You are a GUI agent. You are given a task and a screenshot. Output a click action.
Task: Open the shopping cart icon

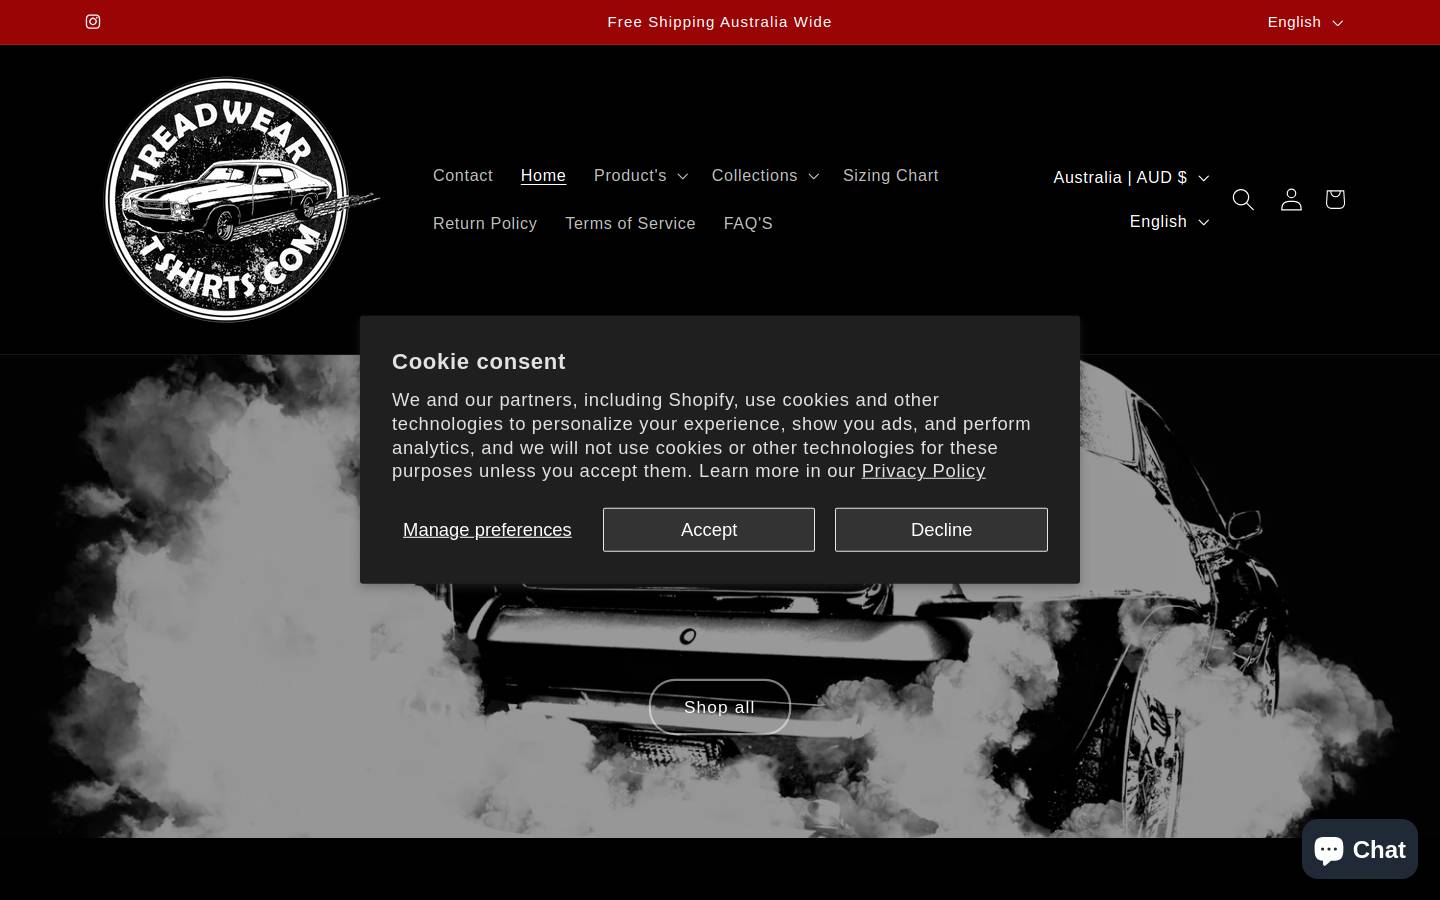[1335, 199]
